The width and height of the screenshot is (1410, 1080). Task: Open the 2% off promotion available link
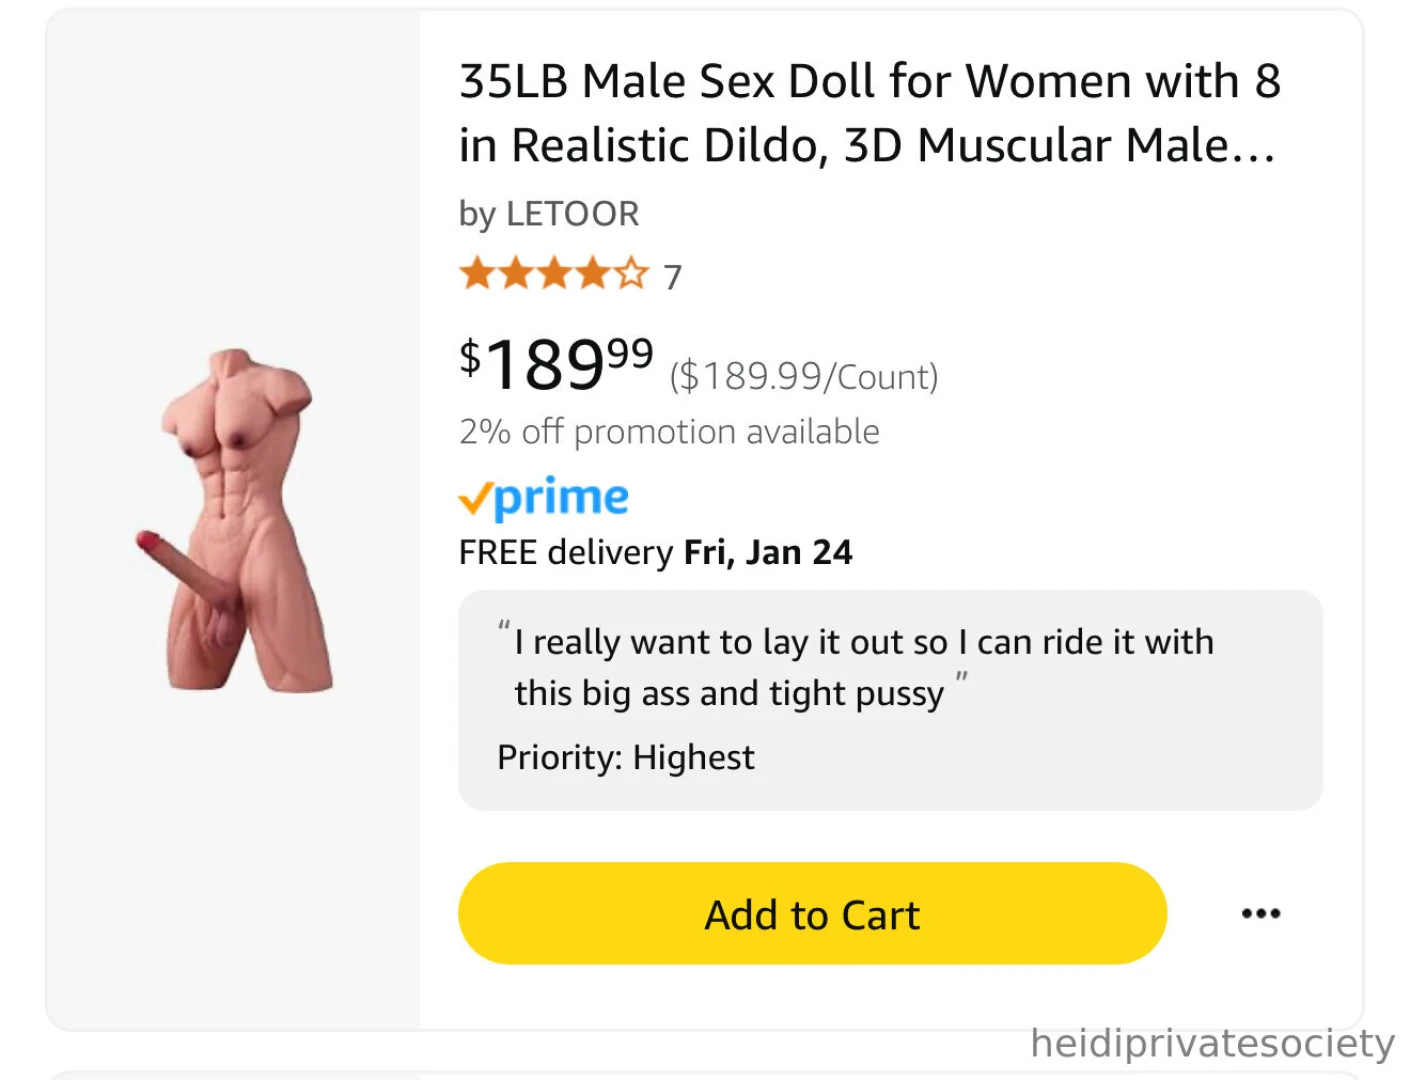(668, 431)
